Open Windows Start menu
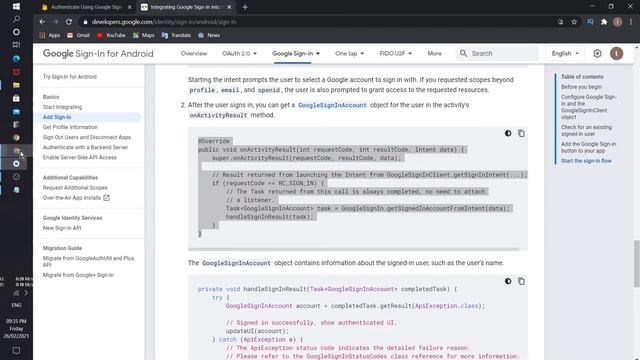Viewport: 640px width, 360px height. (16, 6)
